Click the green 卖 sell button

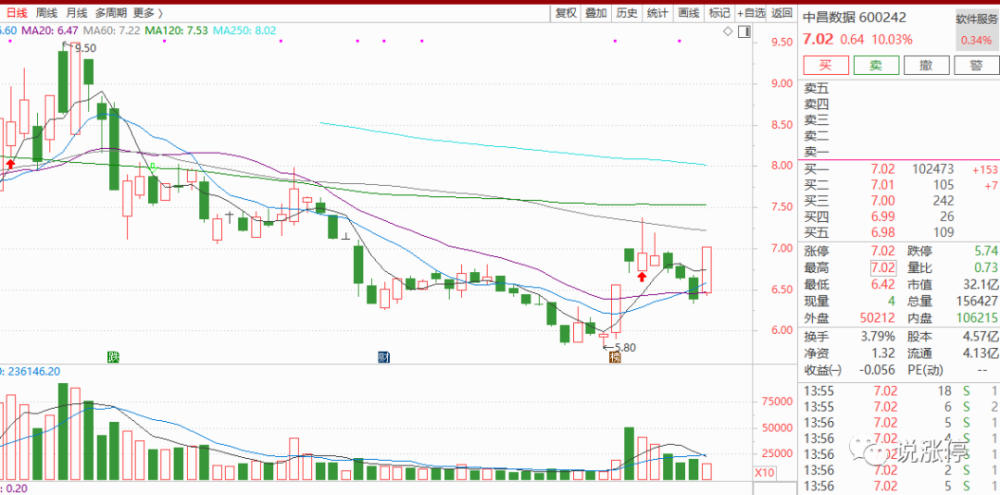click(876, 65)
